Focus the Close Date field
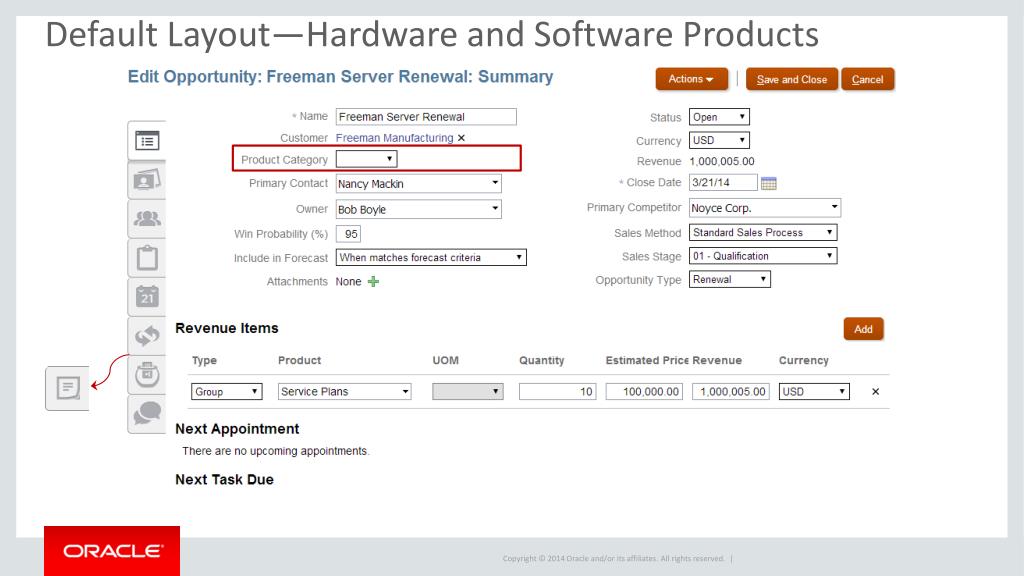Image resolution: width=1024 pixels, height=576 pixels. (723, 183)
